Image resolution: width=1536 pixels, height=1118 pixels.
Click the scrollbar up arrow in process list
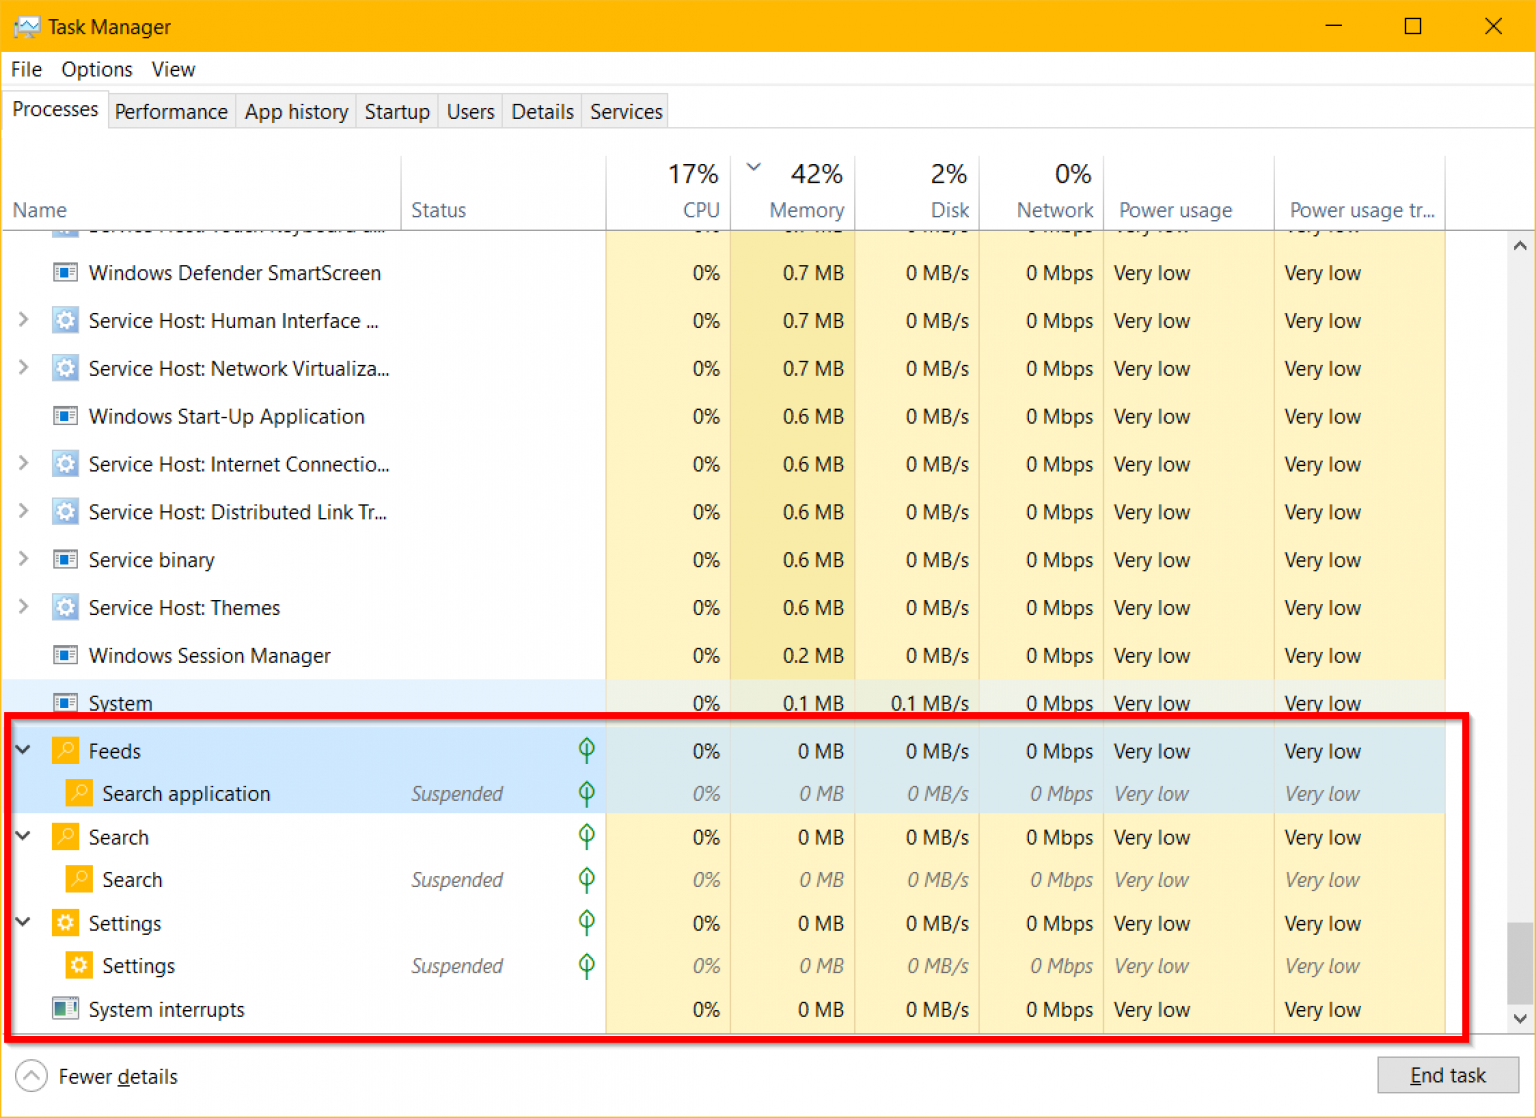coord(1520,246)
